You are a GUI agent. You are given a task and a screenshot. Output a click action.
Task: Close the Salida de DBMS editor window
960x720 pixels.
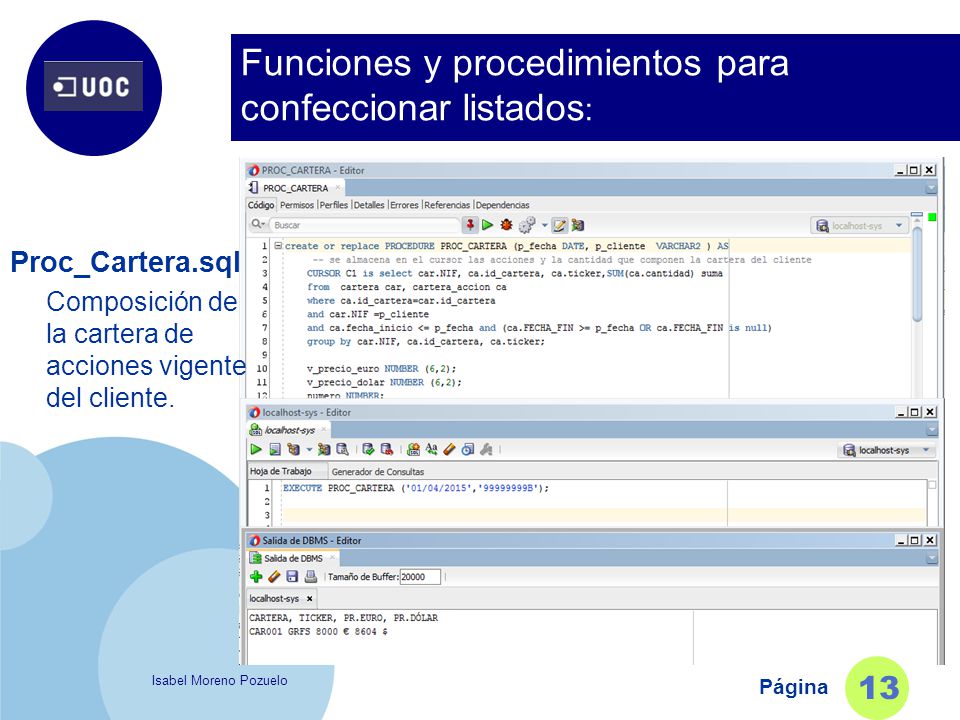click(x=929, y=540)
